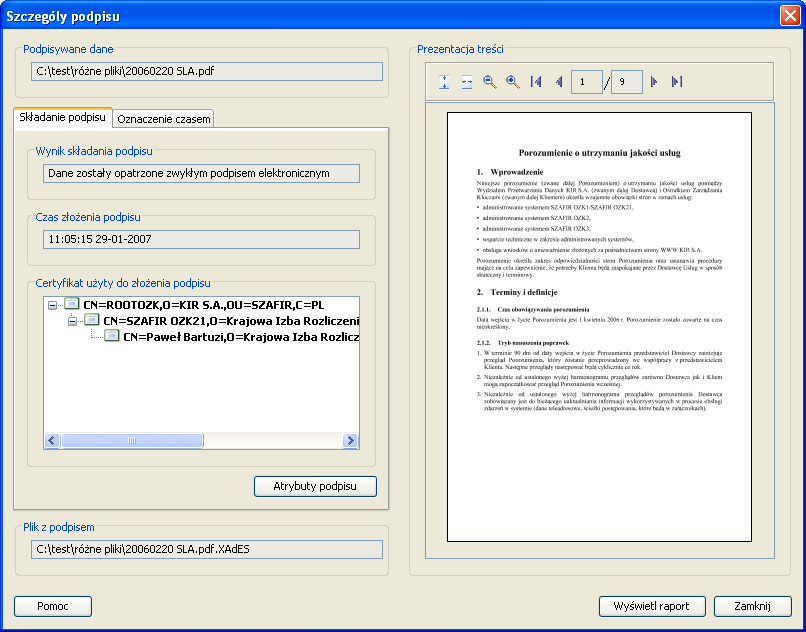Click preview heading 'Porozumienie o utrzymaniu jakości usług'

click(599, 153)
